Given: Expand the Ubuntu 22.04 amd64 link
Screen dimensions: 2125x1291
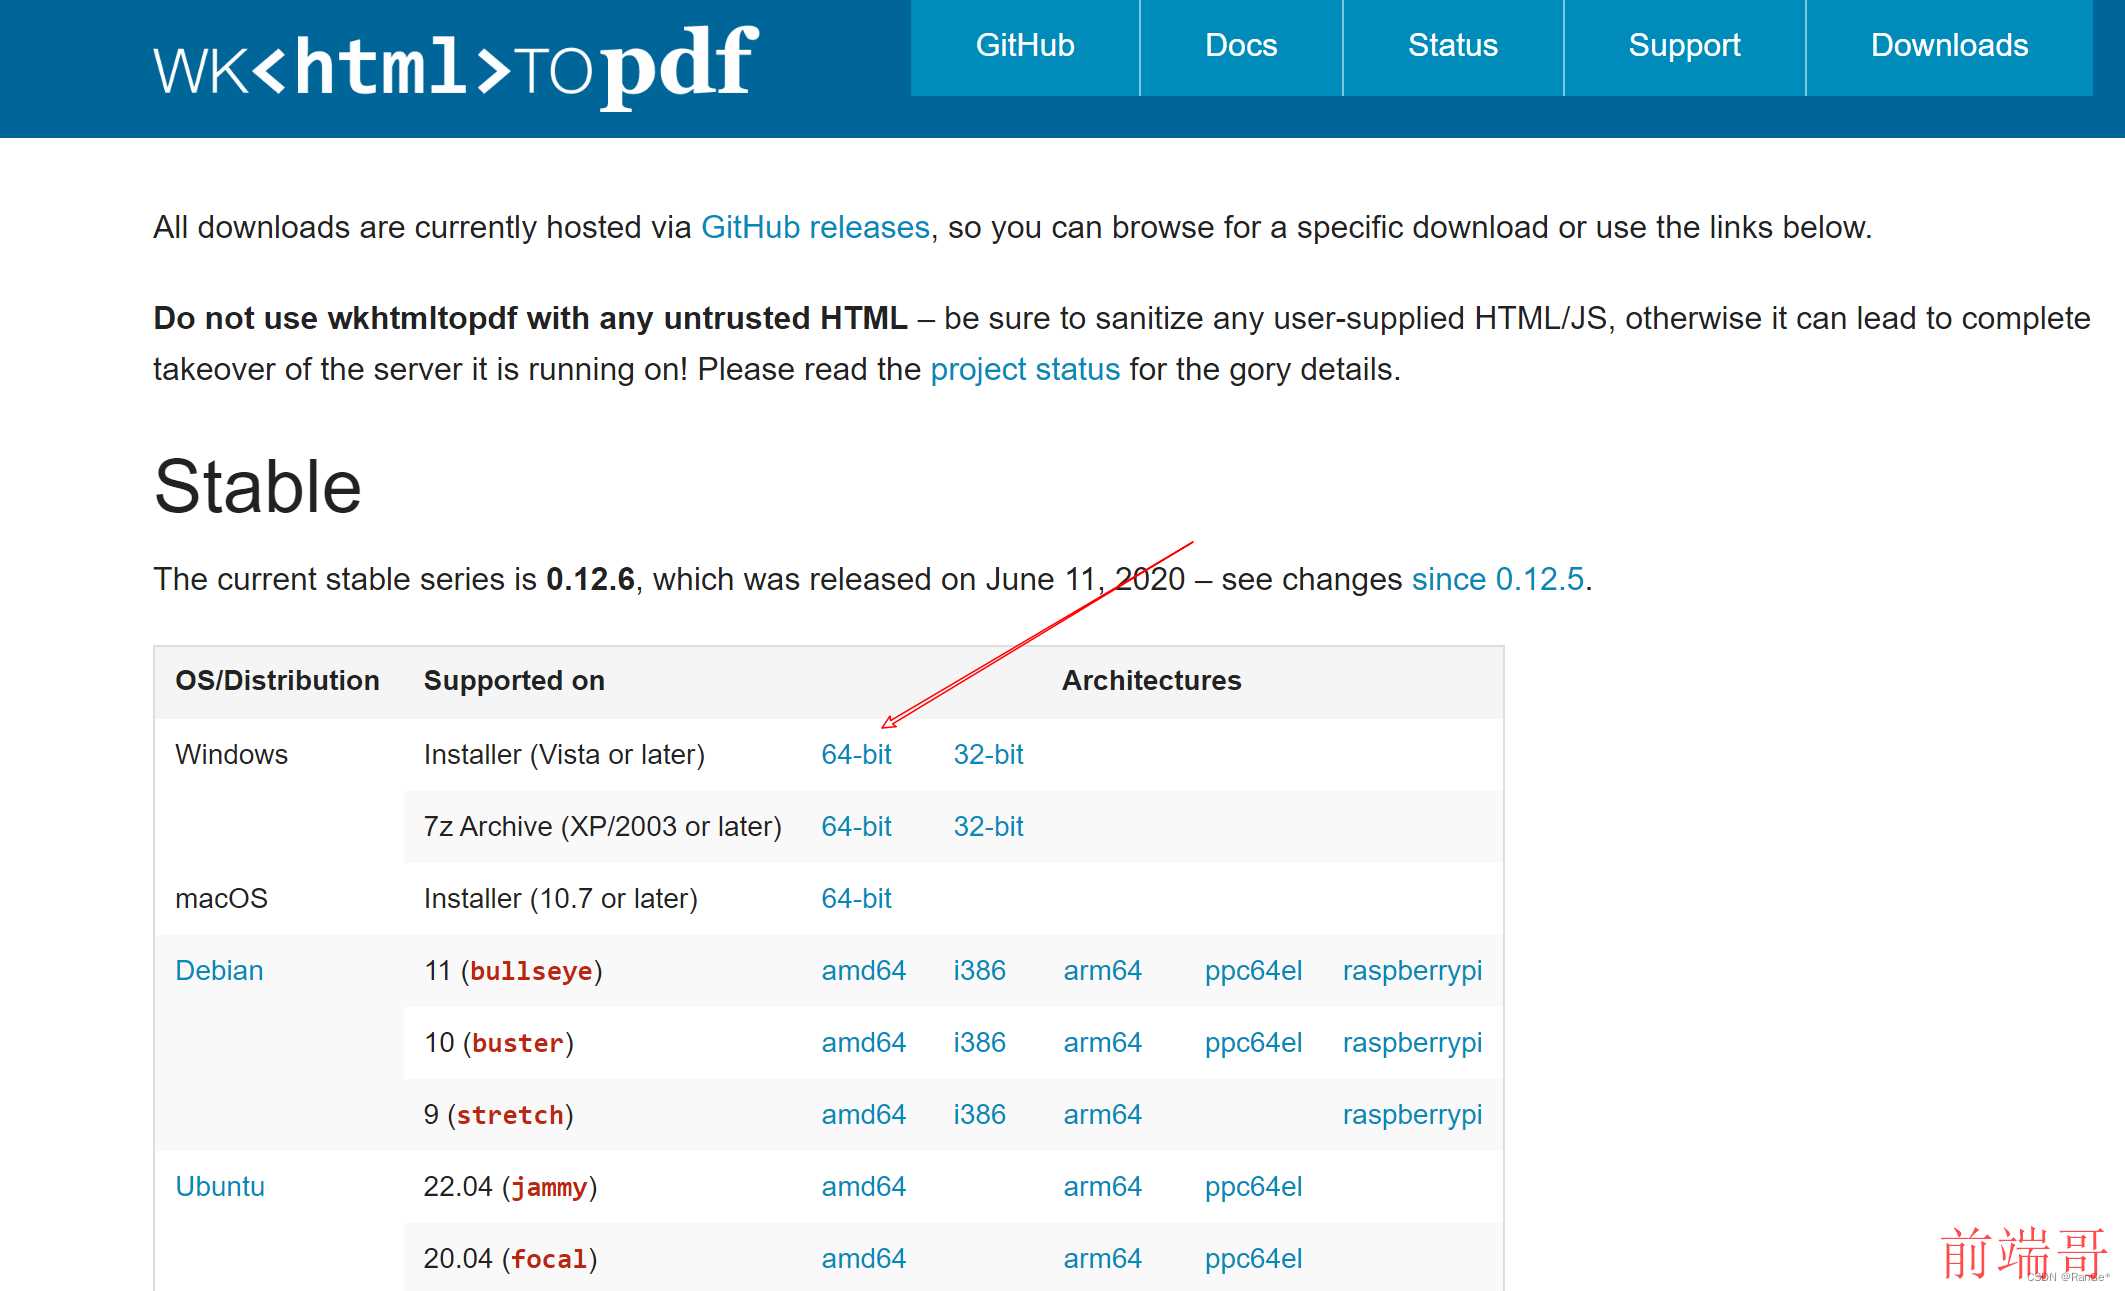Looking at the screenshot, I should tap(859, 1186).
